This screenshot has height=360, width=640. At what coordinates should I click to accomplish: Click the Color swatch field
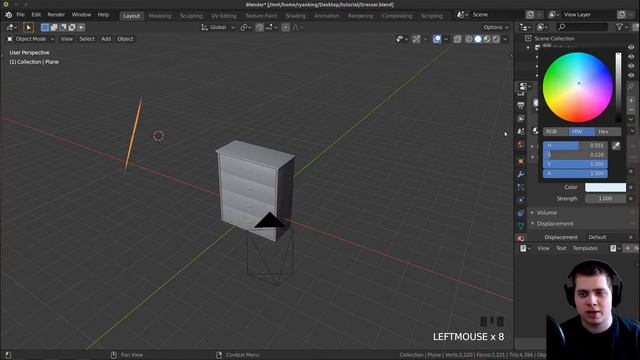tap(605, 187)
